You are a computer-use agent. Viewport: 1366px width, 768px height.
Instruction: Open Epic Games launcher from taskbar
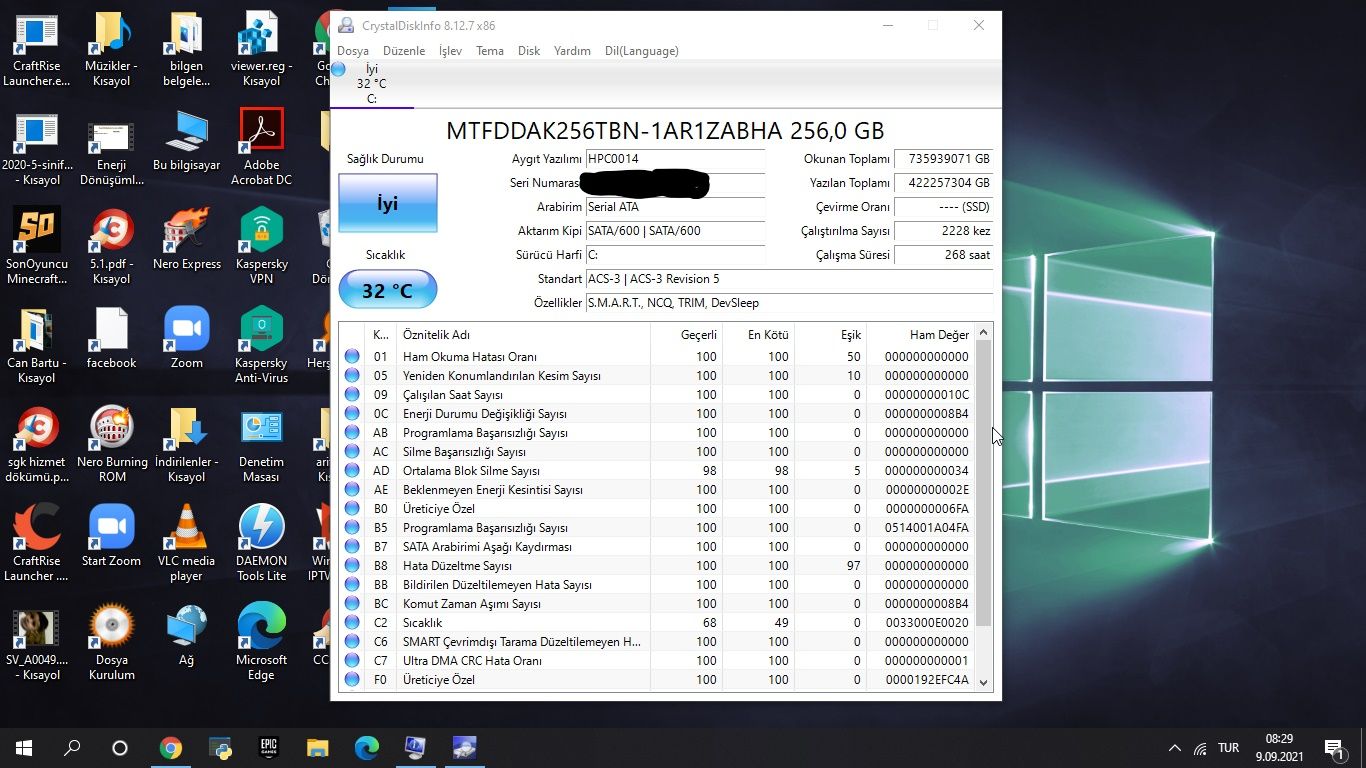tap(268, 747)
